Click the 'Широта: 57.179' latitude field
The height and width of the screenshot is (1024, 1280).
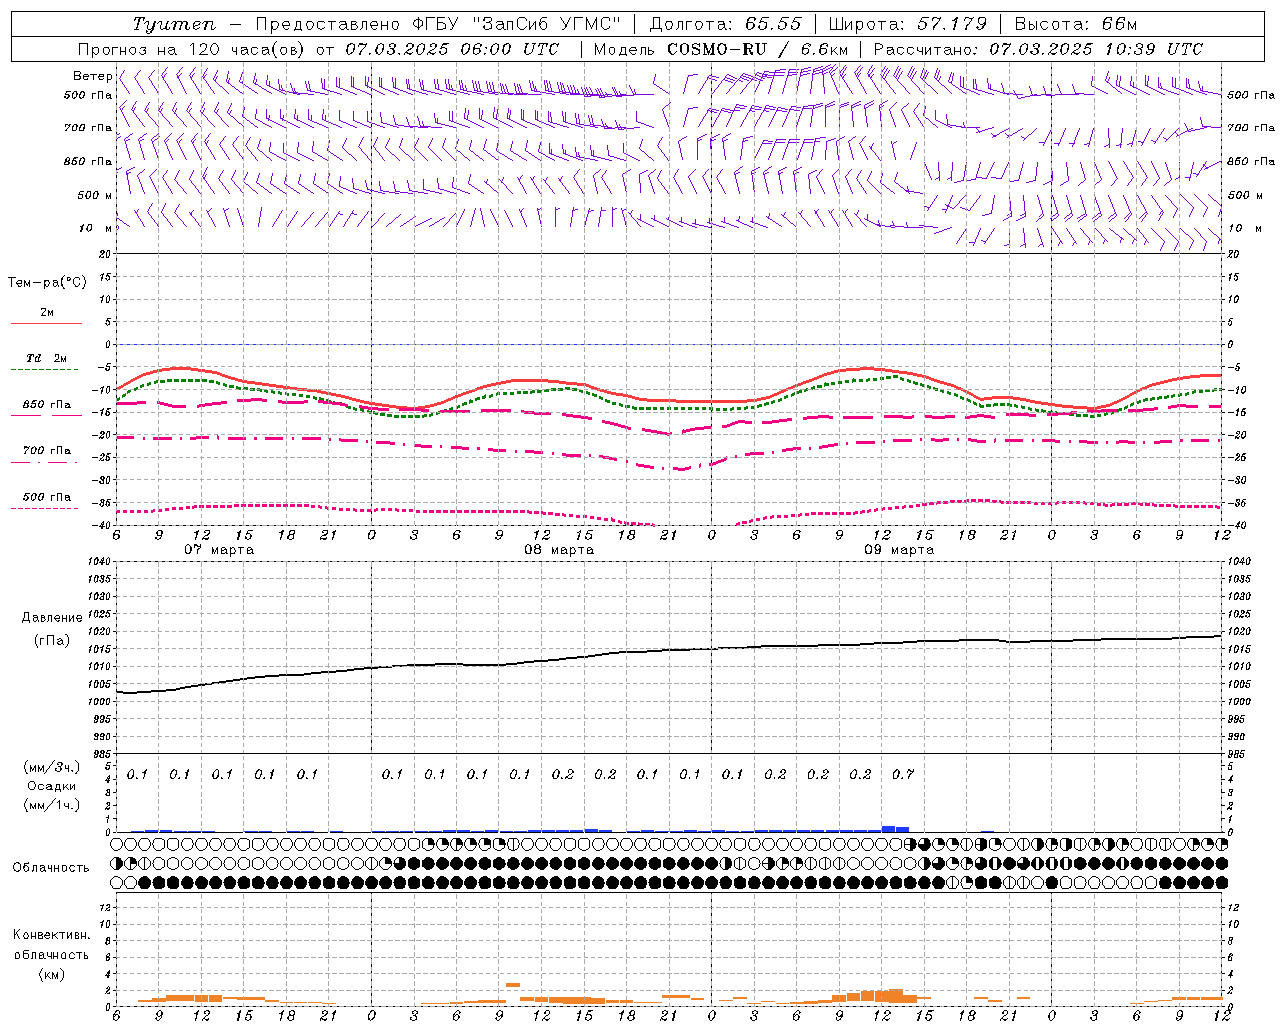908,24
